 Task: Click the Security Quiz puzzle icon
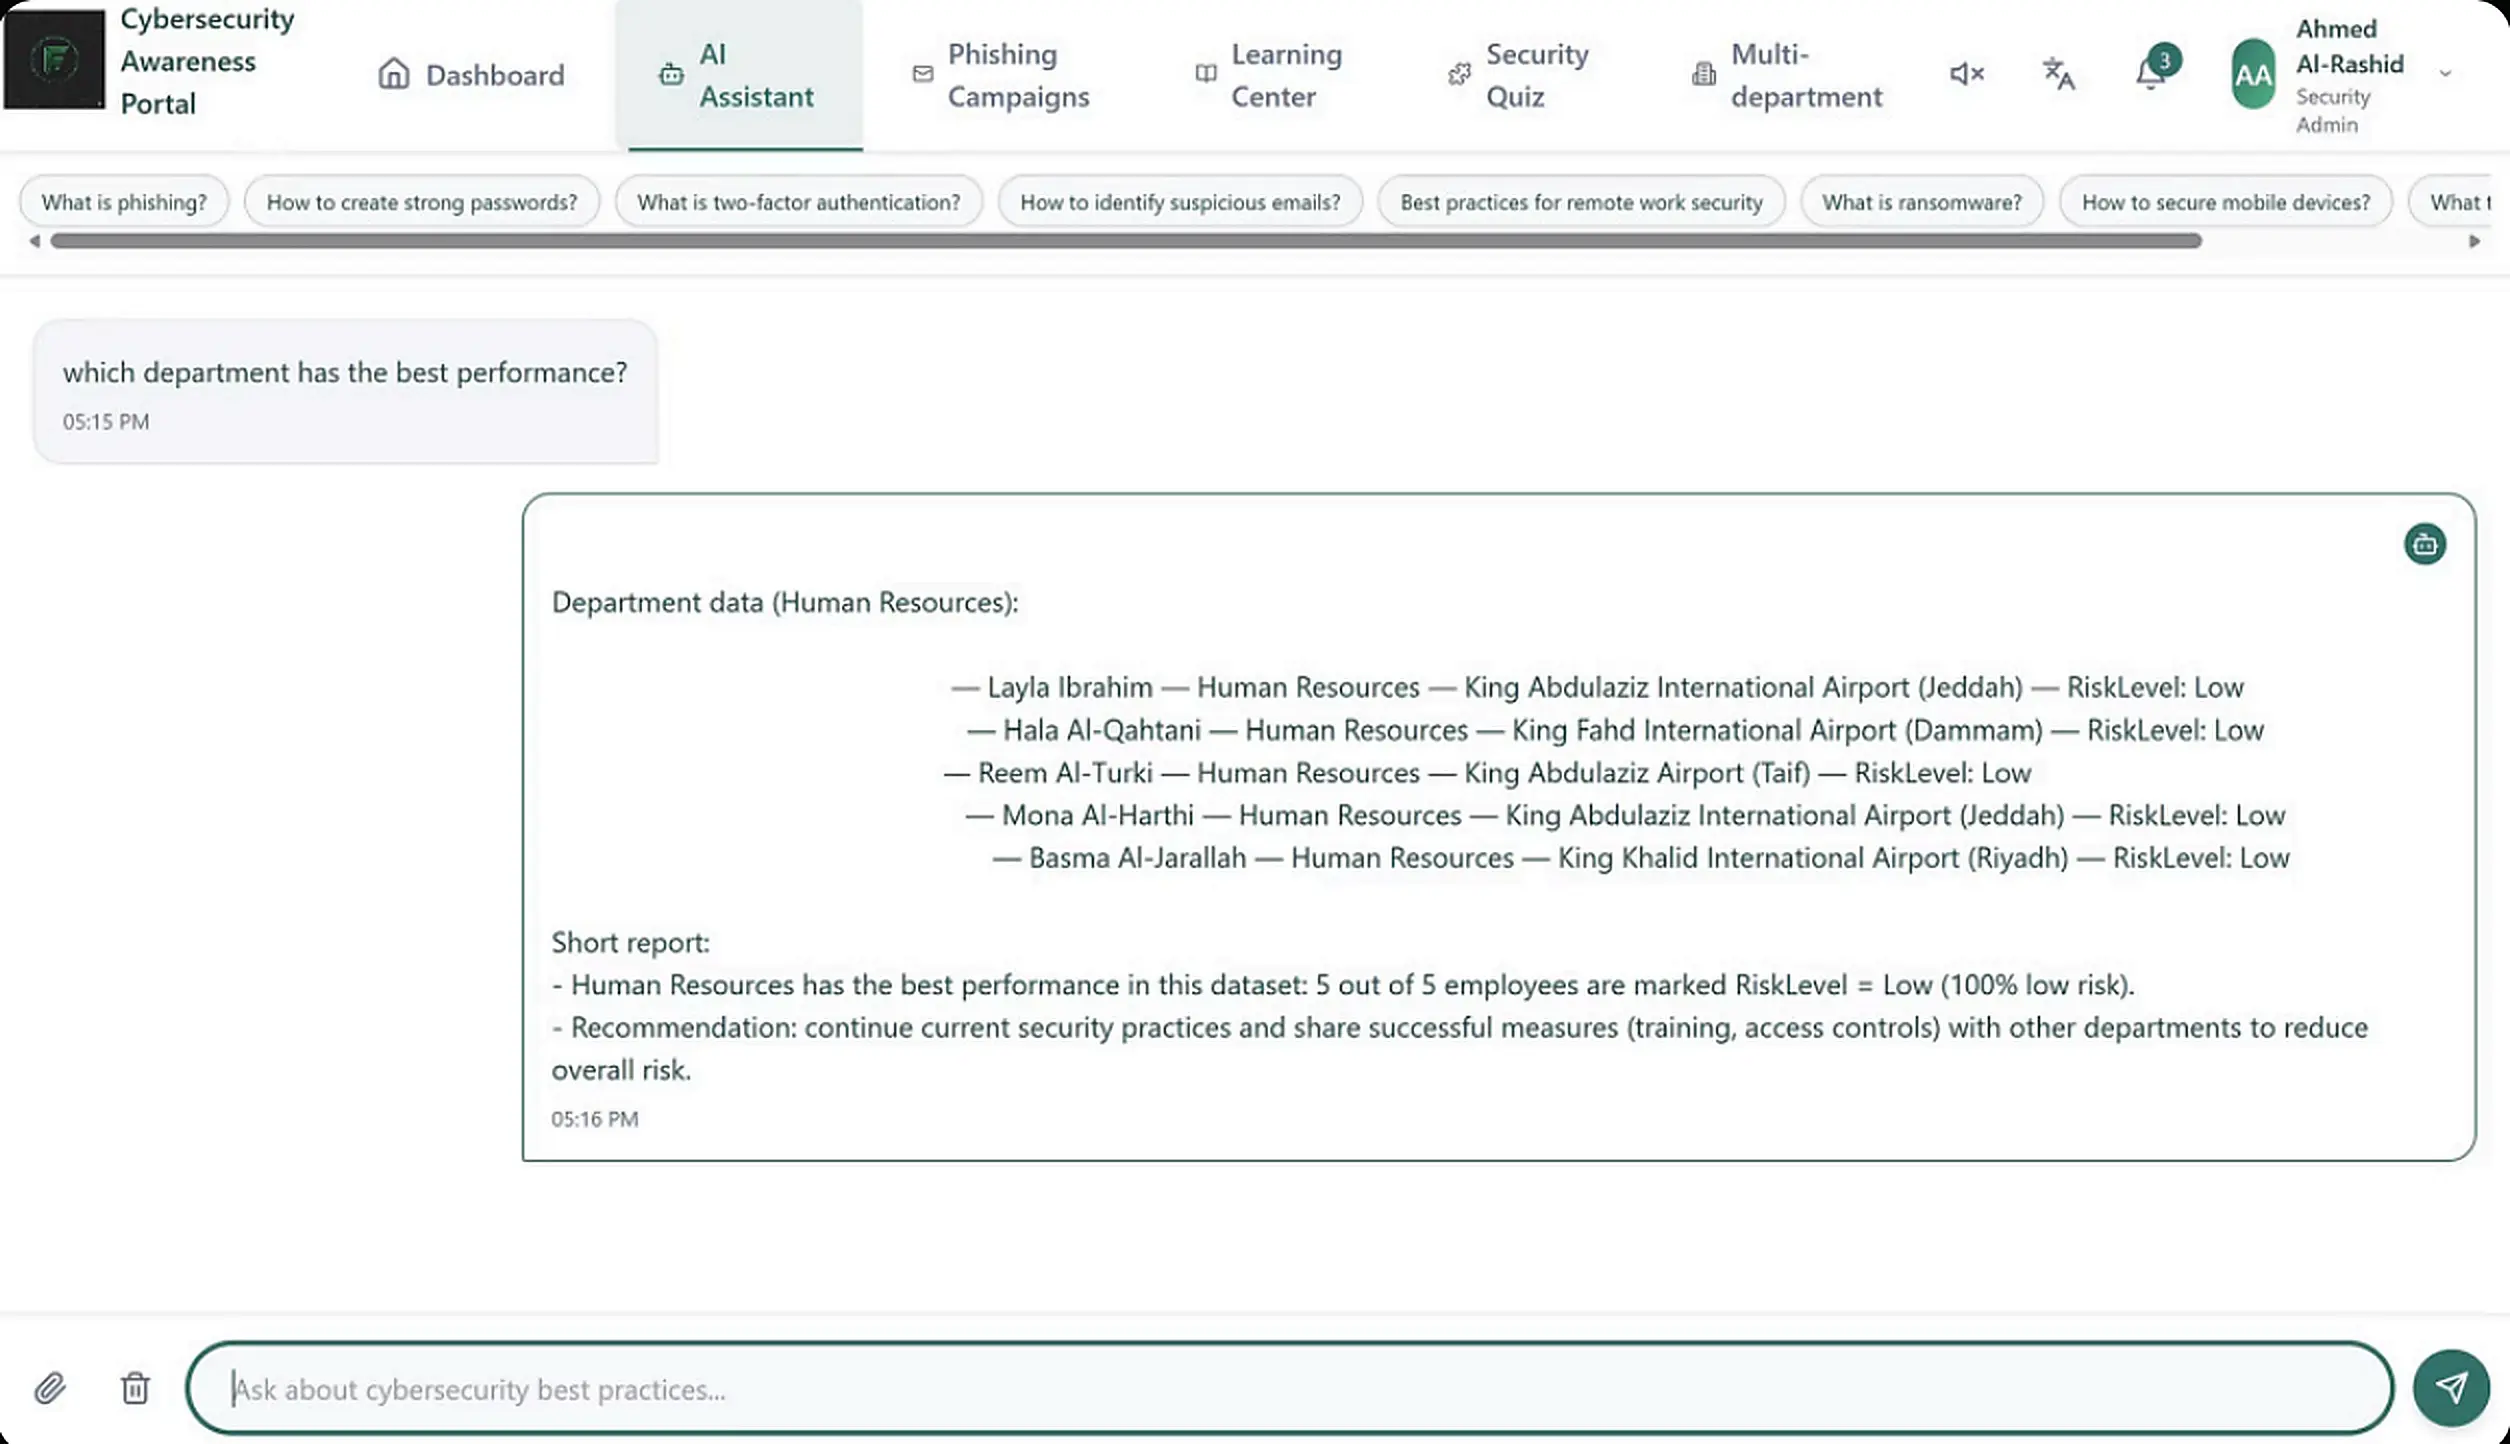pyautogui.click(x=1460, y=73)
